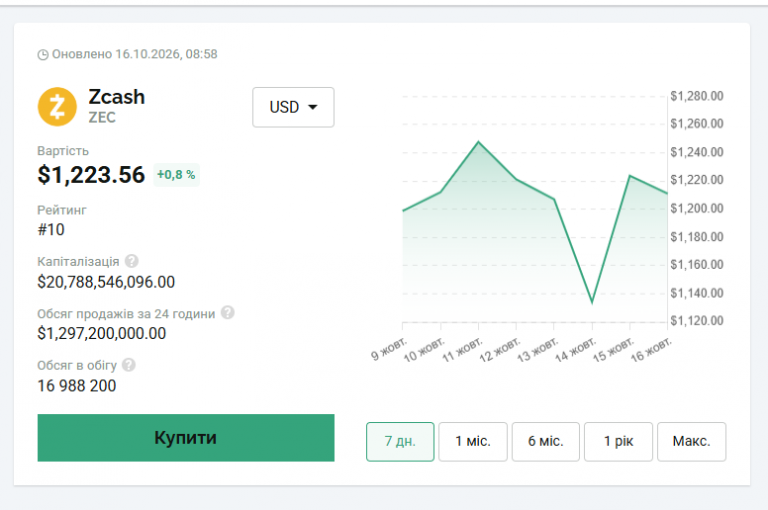The width and height of the screenshot is (768, 510).
Task: Click the circulating supply 16 988 200
Action: (77, 386)
